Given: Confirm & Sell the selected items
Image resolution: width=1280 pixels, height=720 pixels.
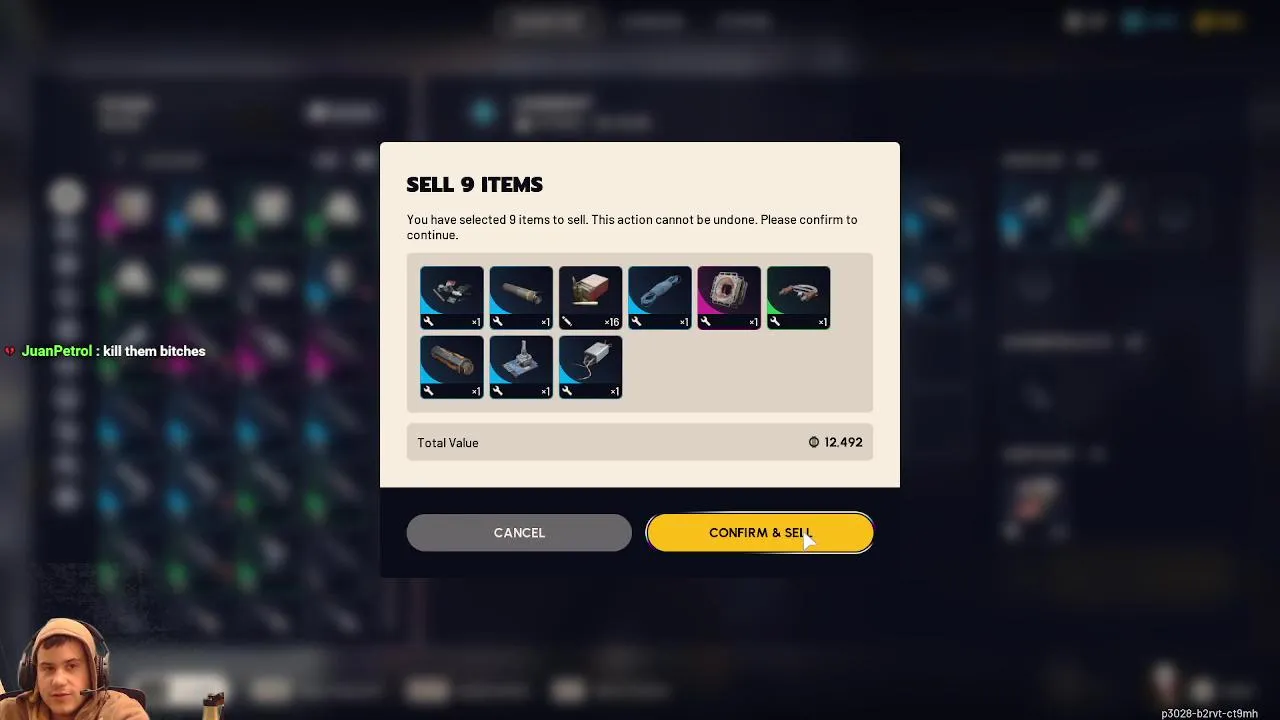Looking at the screenshot, I should click(760, 533).
